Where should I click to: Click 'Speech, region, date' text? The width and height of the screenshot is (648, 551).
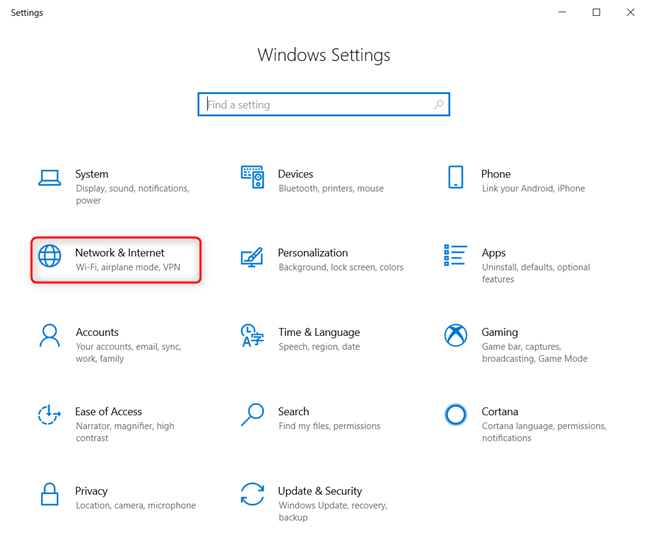coord(319,347)
